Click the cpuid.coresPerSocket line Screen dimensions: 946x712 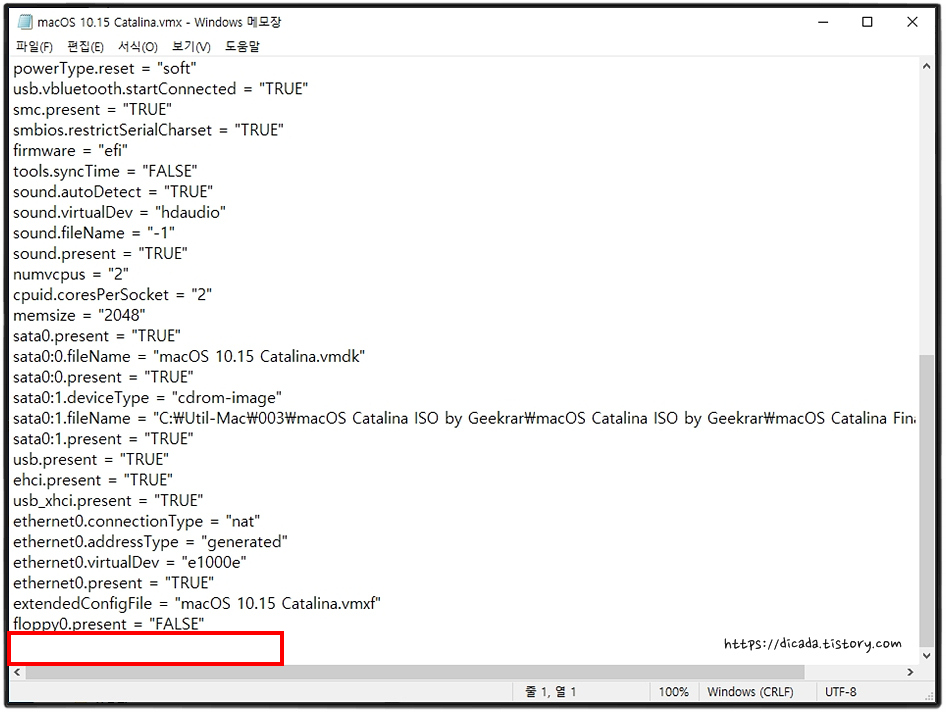(x=112, y=294)
